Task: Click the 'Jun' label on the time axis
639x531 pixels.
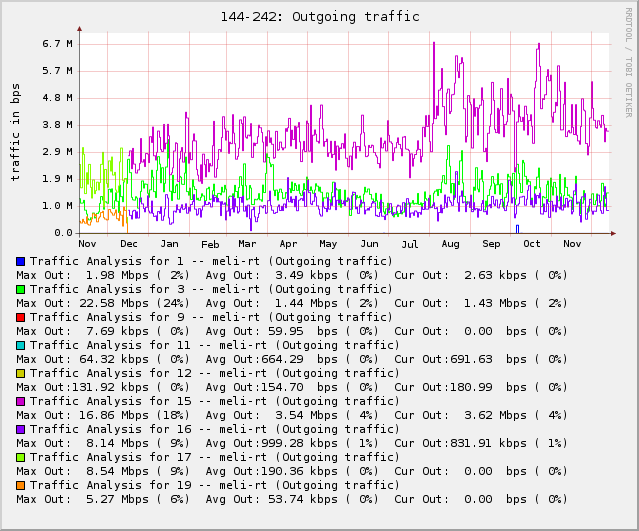Action: pyautogui.click(x=369, y=244)
